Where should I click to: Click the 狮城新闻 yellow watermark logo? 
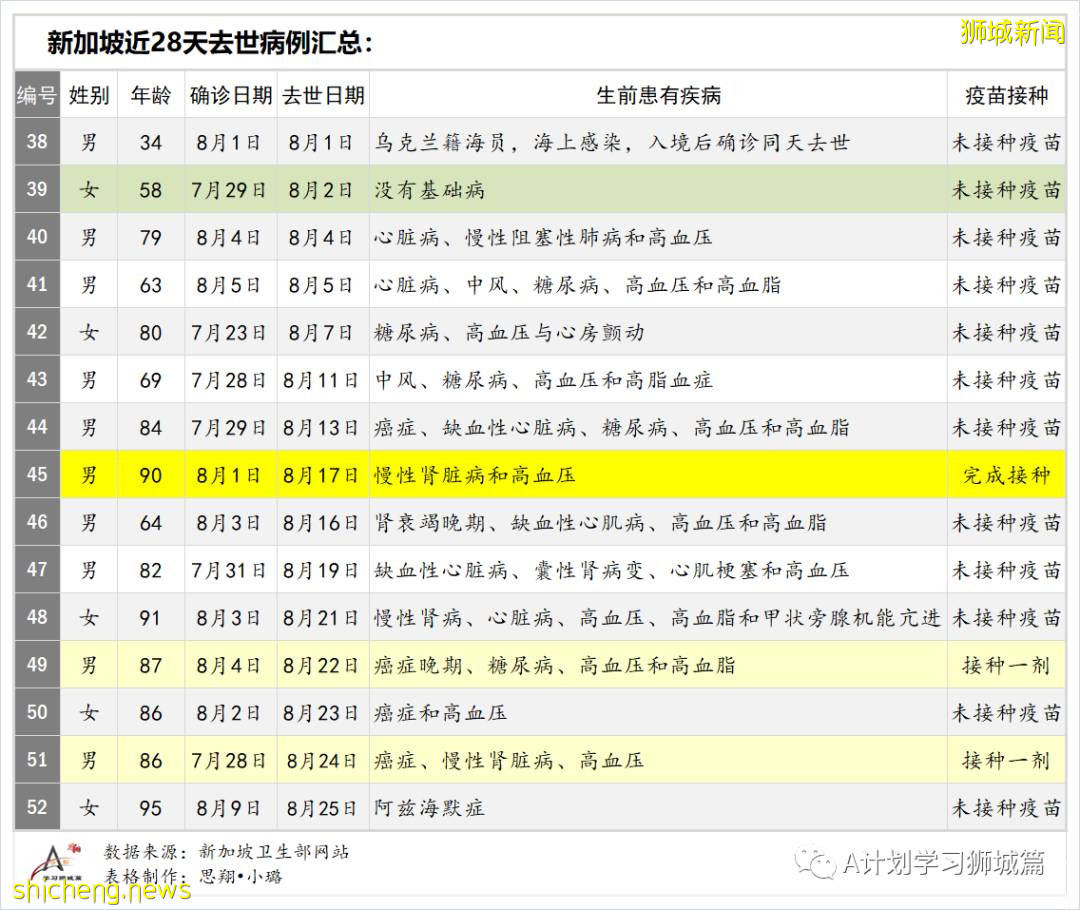[x=1012, y=32]
